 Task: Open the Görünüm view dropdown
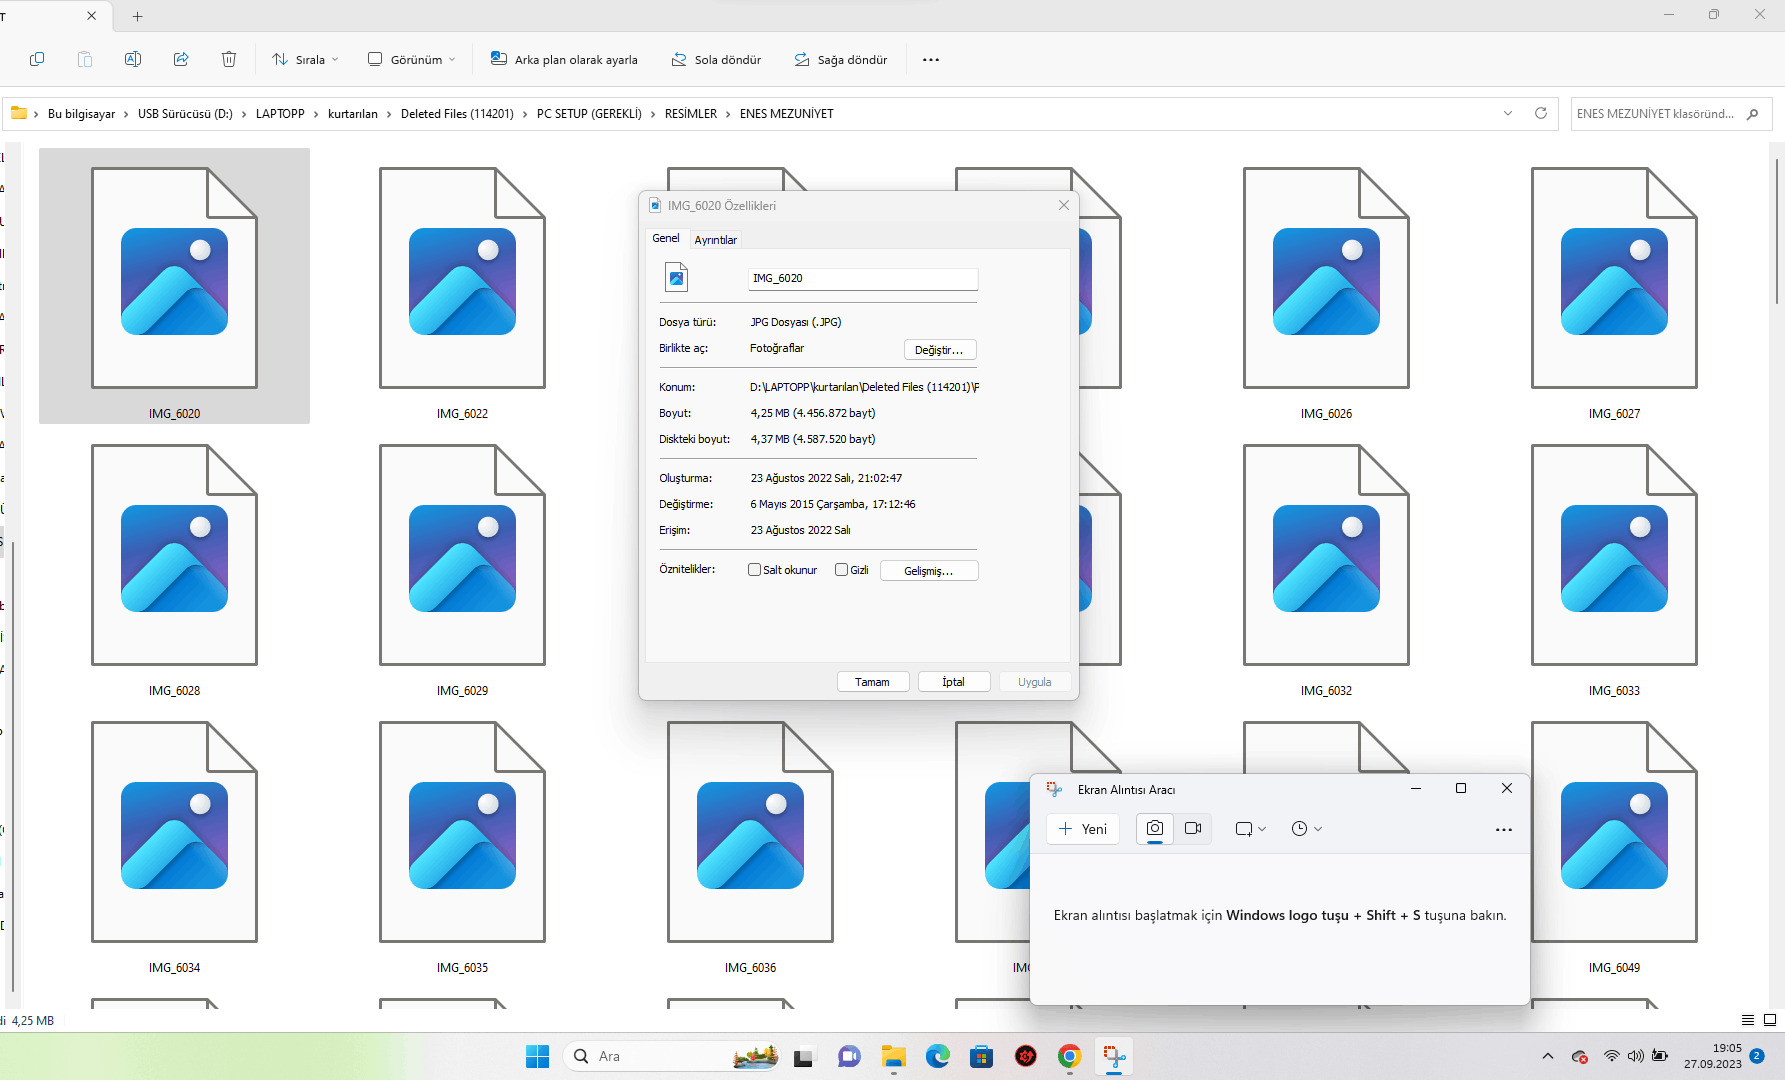[x=412, y=60]
